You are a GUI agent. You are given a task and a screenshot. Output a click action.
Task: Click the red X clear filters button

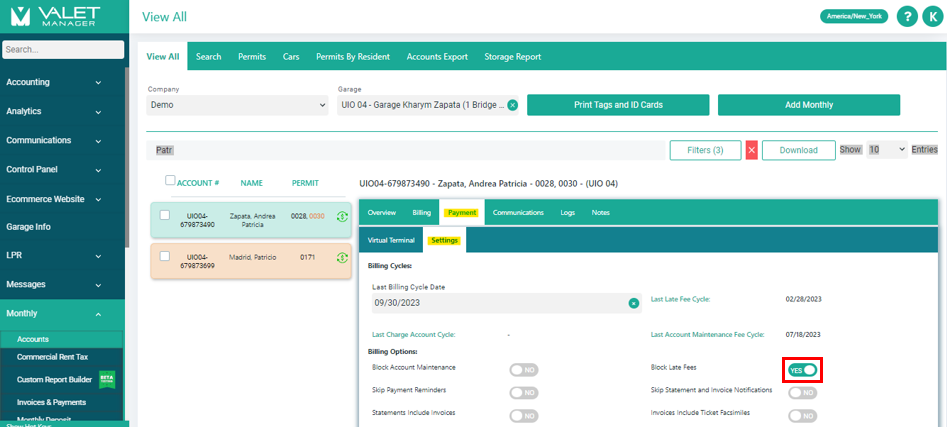click(751, 150)
